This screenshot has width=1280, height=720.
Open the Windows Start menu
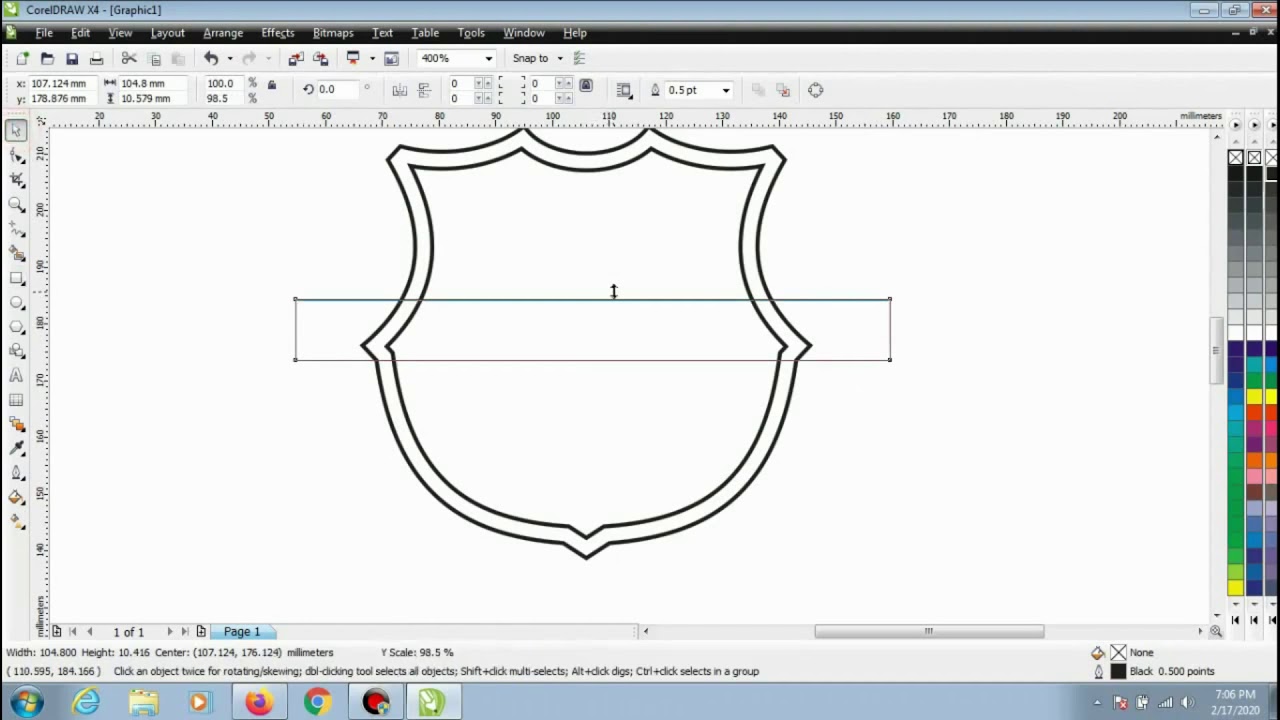tap(27, 702)
